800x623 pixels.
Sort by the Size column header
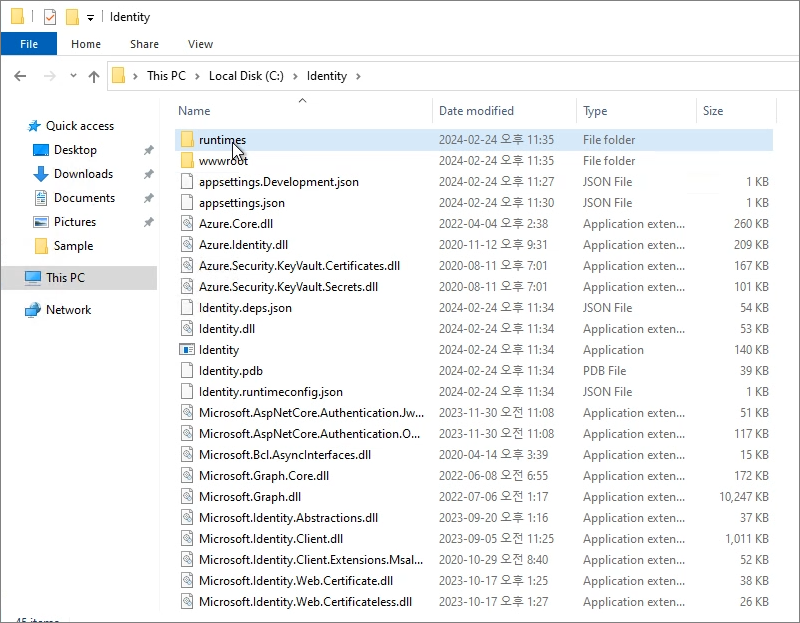click(713, 111)
